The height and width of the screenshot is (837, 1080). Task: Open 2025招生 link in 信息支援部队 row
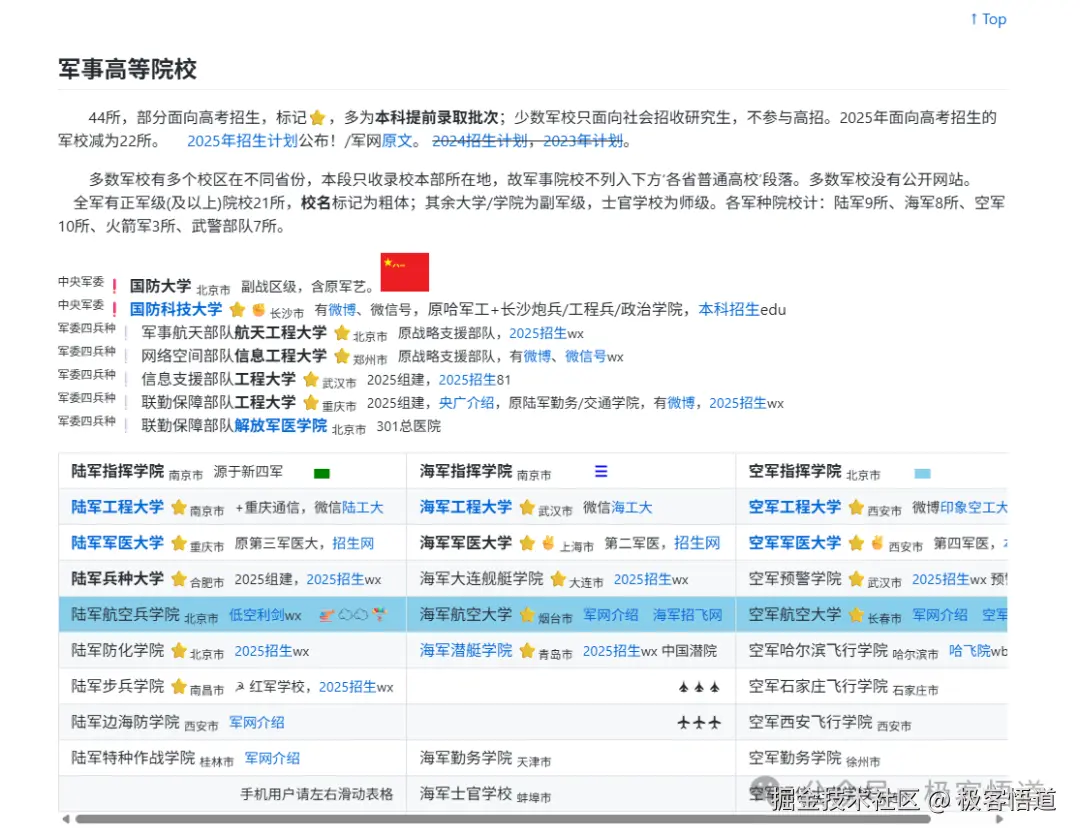point(468,380)
